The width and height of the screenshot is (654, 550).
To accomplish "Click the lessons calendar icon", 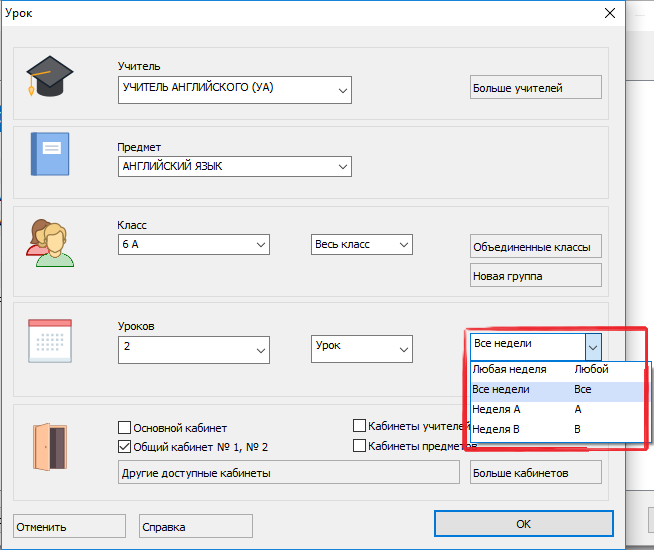I will (49, 342).
